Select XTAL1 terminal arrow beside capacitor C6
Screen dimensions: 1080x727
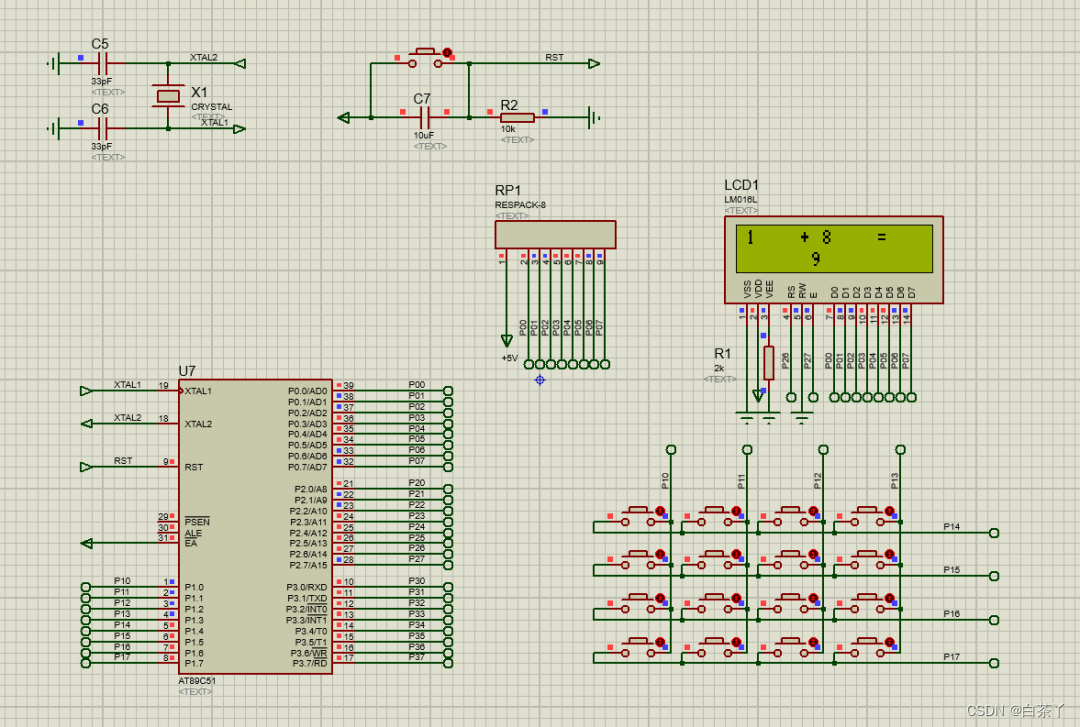tap(240, 129)
